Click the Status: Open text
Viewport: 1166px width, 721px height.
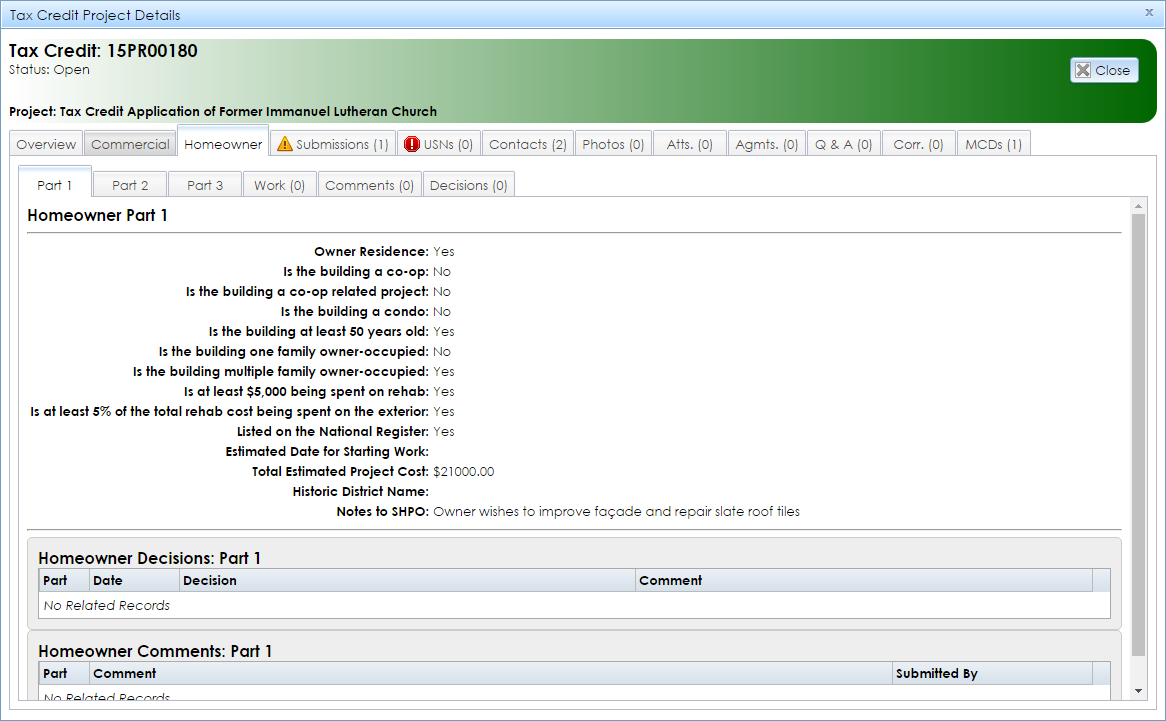49,69
